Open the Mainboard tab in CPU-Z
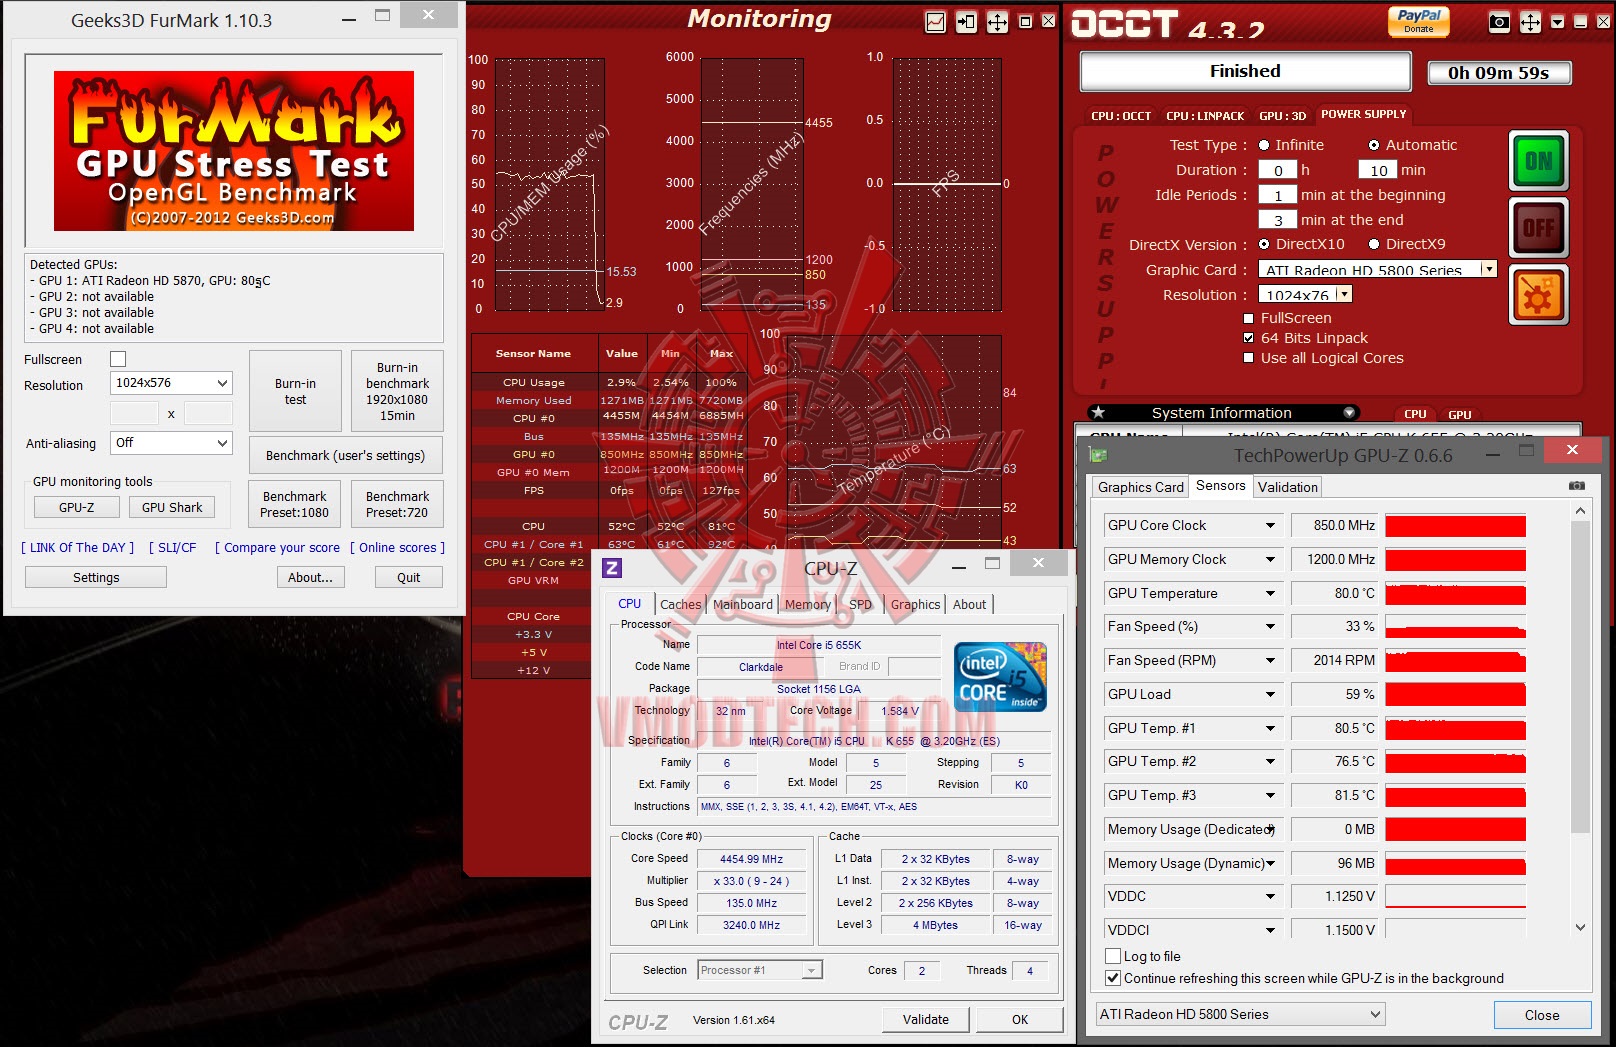The image size is (1616, 1047). pyautogui.click(x=742, y=604)
